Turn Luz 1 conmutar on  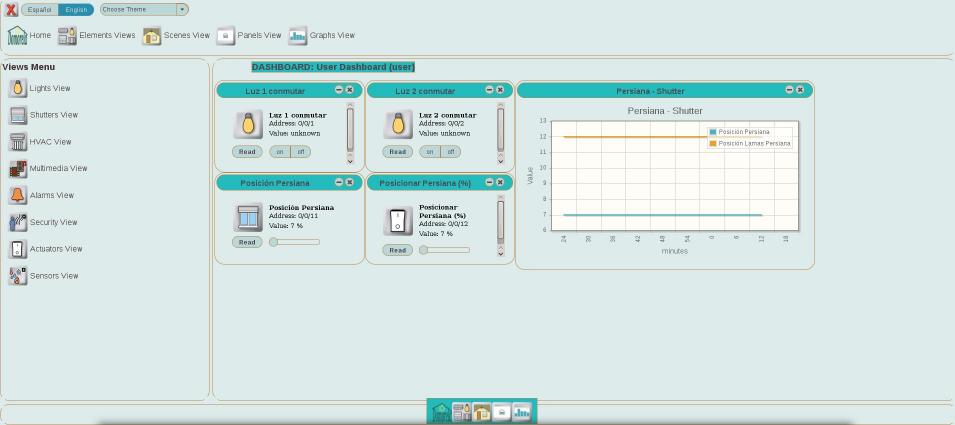280,152
